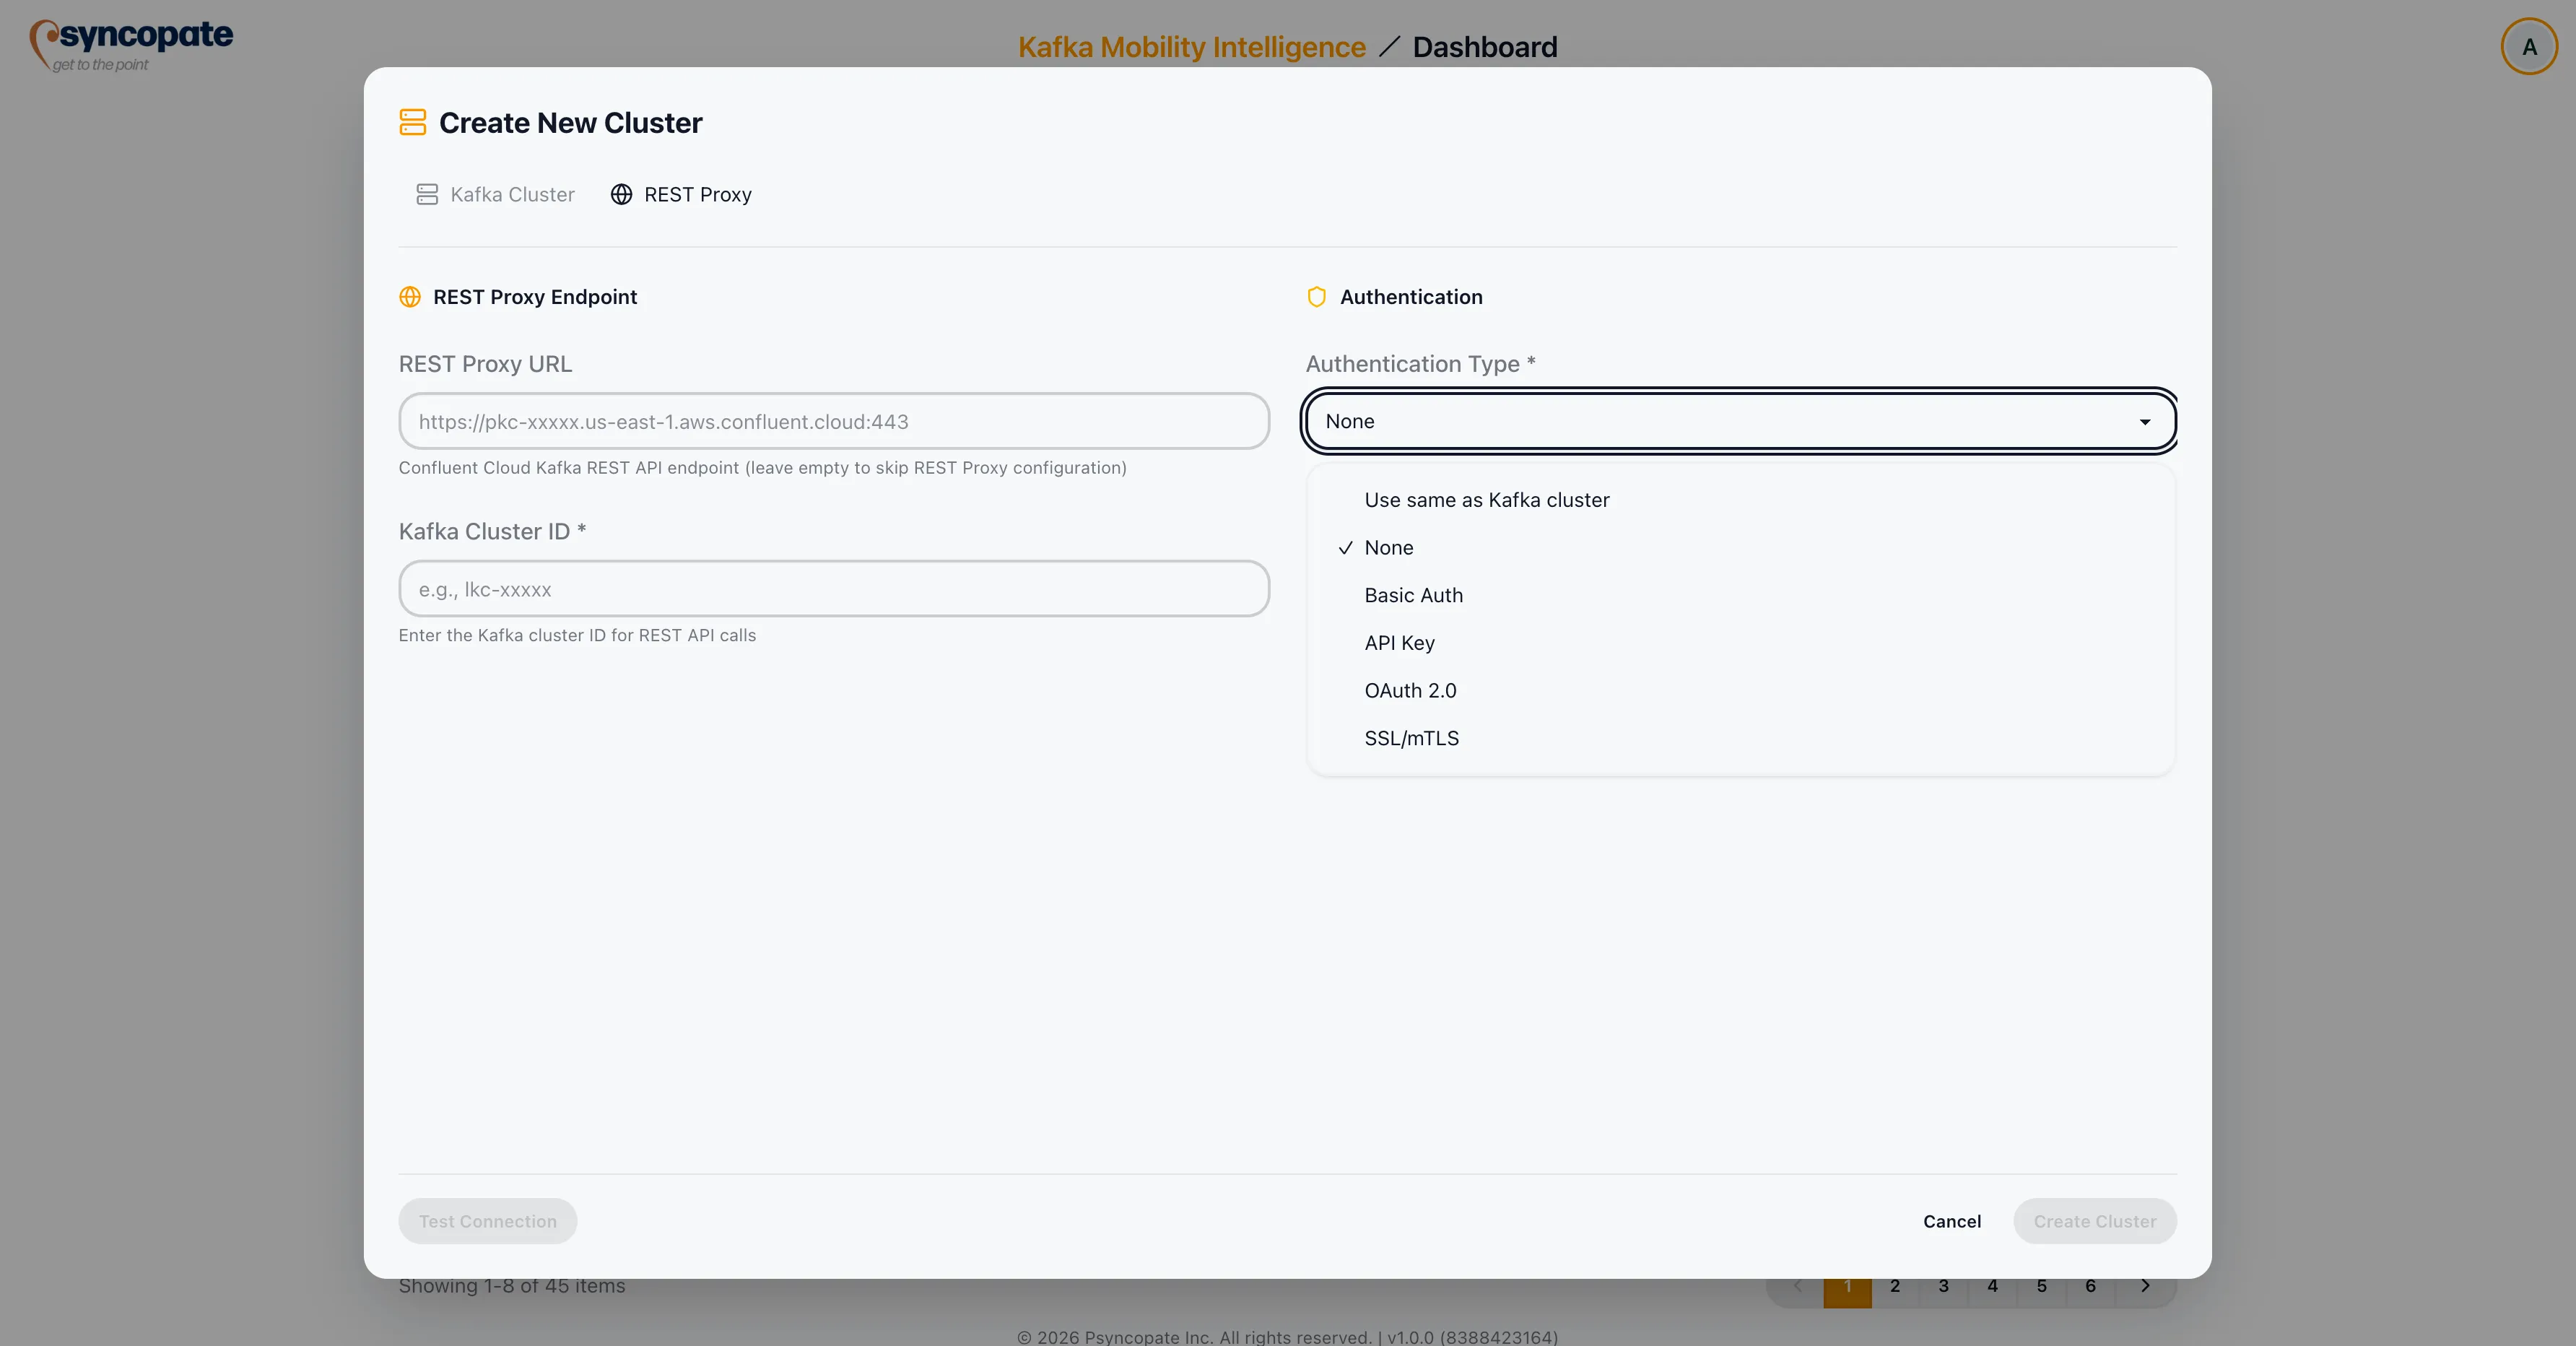
Task: Click the globe icon next to REST Proxy Endpoint
Action: 410,297
